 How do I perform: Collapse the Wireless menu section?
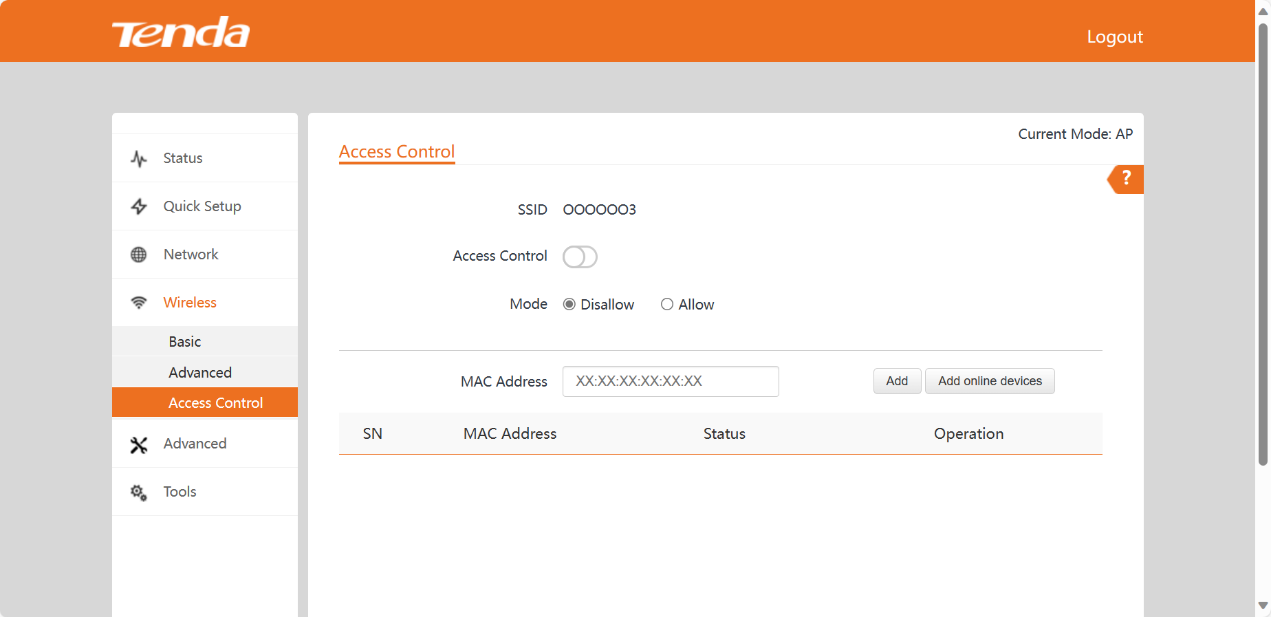click(x=190, y=303)
